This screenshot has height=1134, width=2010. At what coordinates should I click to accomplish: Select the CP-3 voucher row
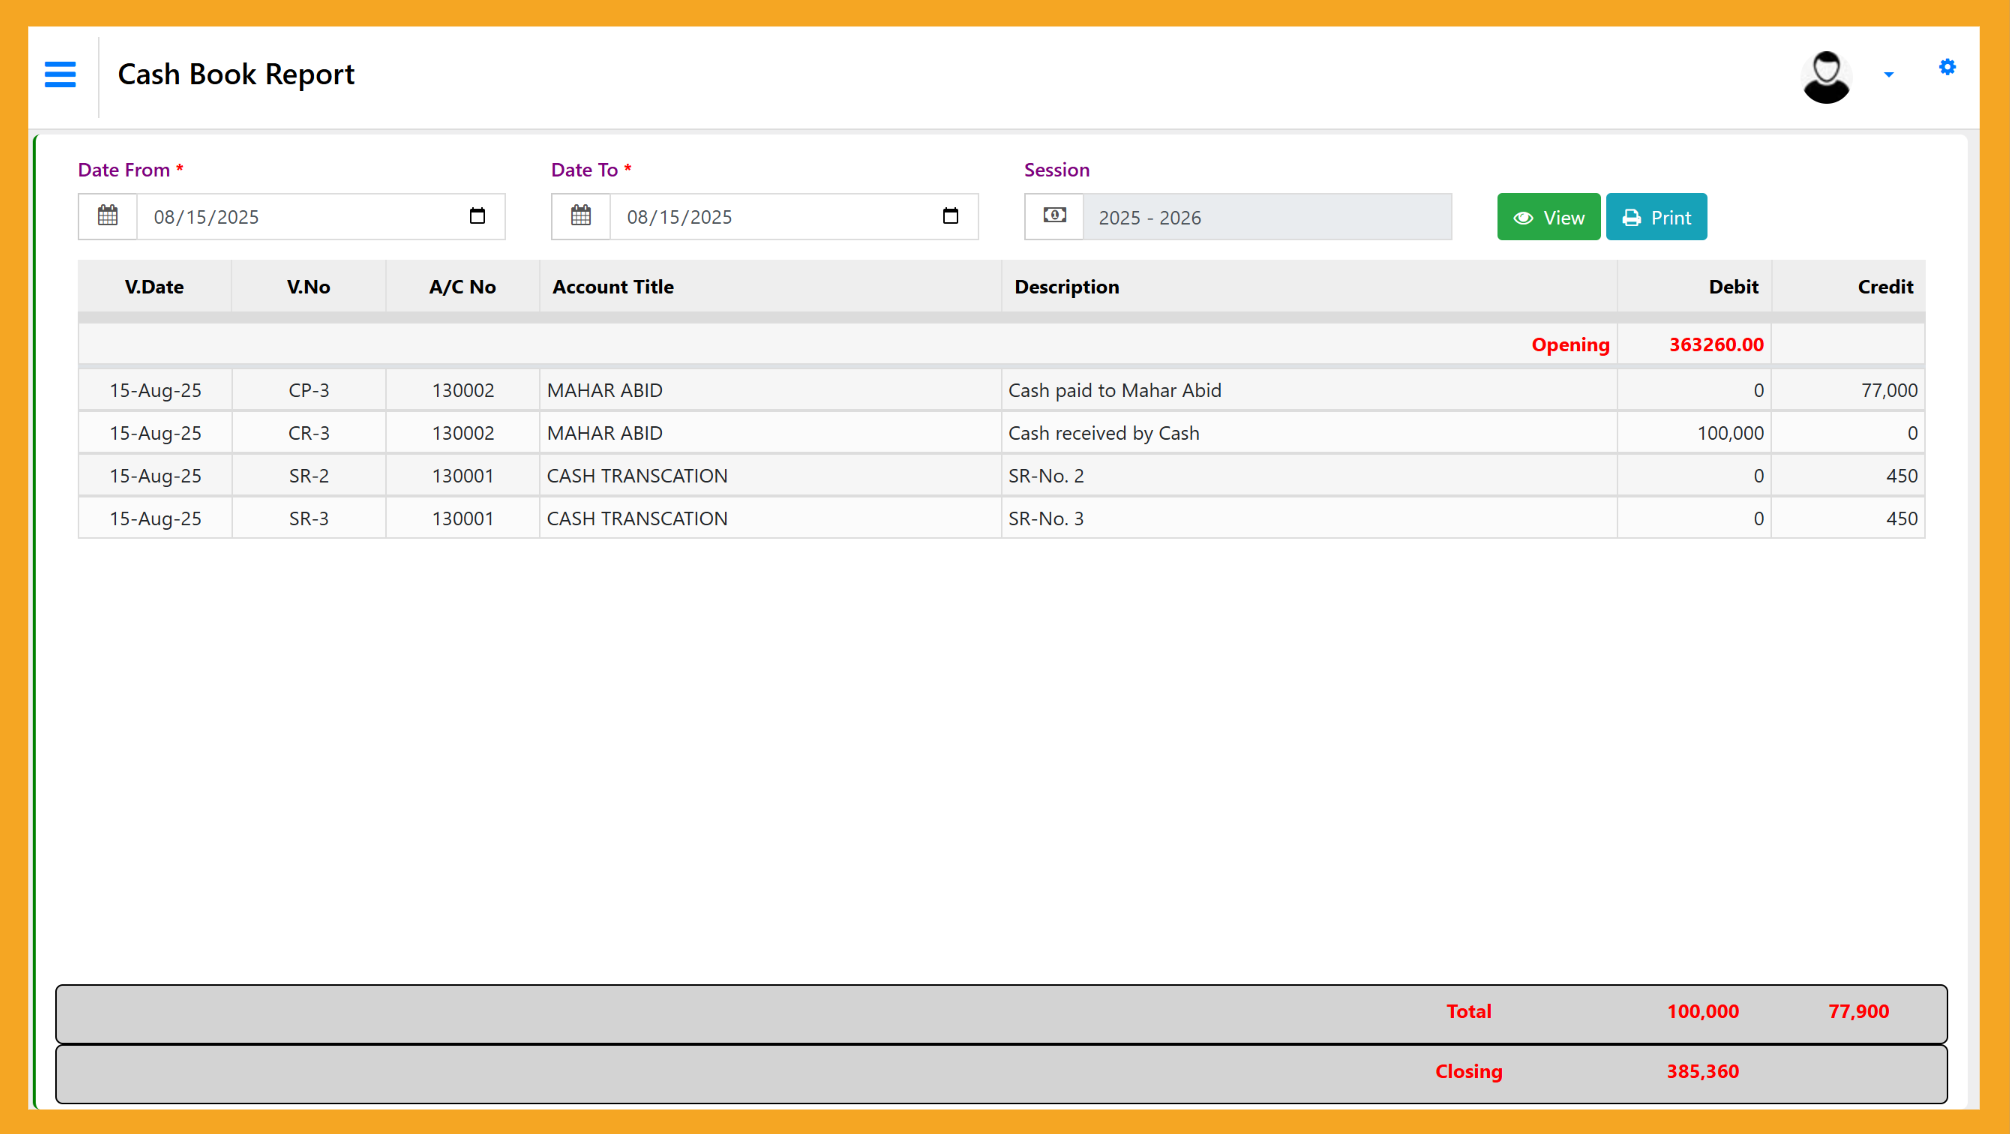[x=308, y=390]
